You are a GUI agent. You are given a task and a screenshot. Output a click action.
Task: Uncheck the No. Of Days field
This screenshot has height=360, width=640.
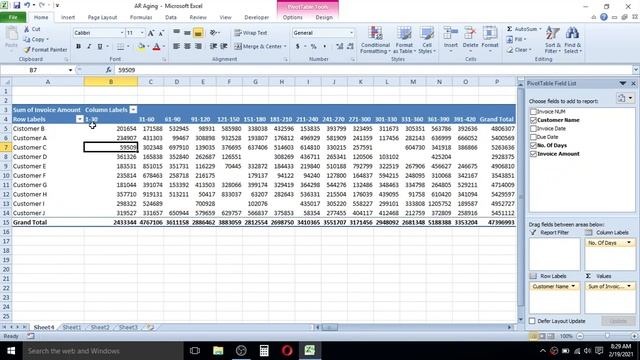pos(533,145)
